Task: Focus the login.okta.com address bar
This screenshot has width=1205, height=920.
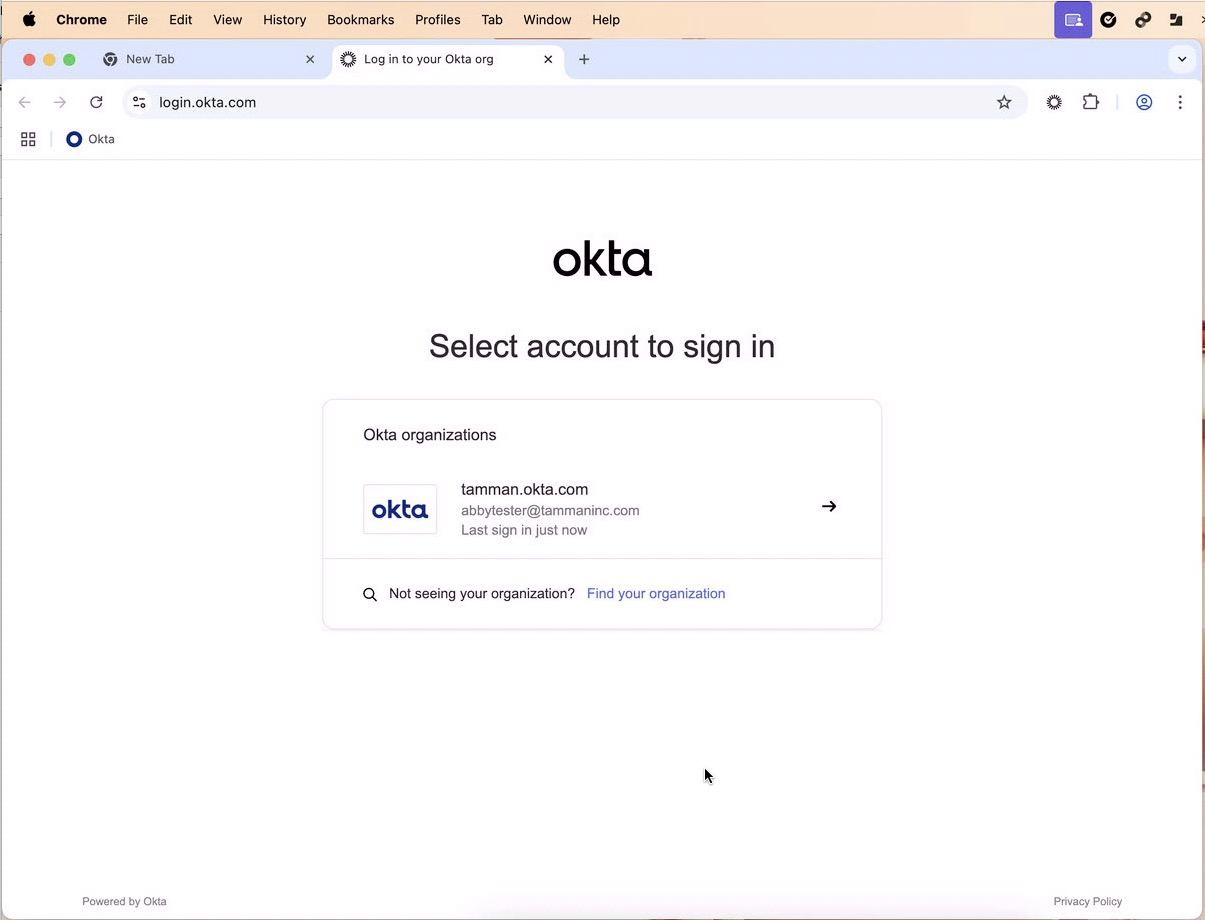Action: [575, 102]
